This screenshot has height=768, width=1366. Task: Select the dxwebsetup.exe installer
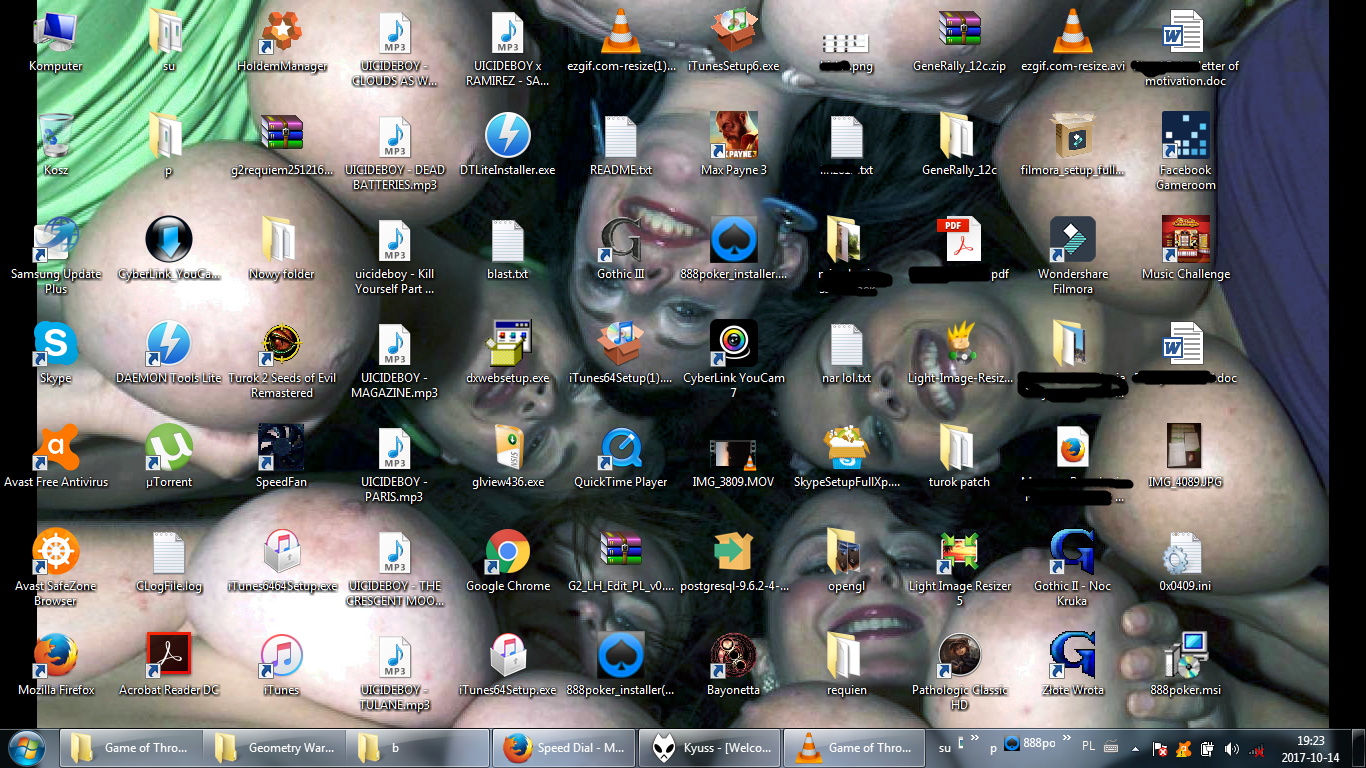(x=508, y=353)
